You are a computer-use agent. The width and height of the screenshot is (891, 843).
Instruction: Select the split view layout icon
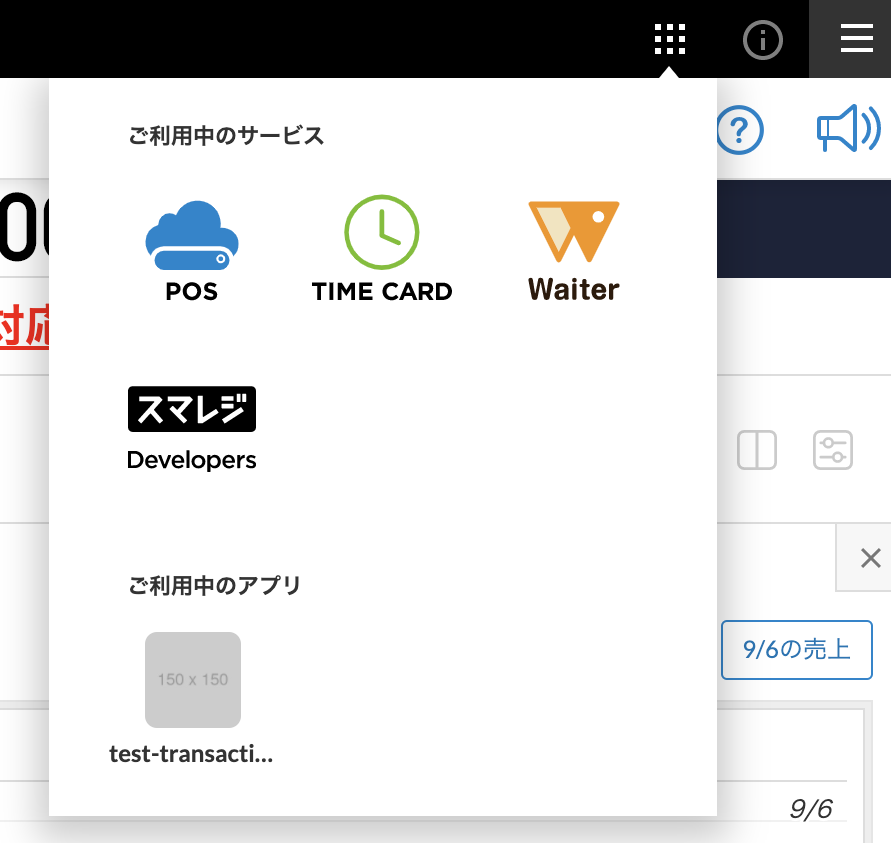(757, 450)
